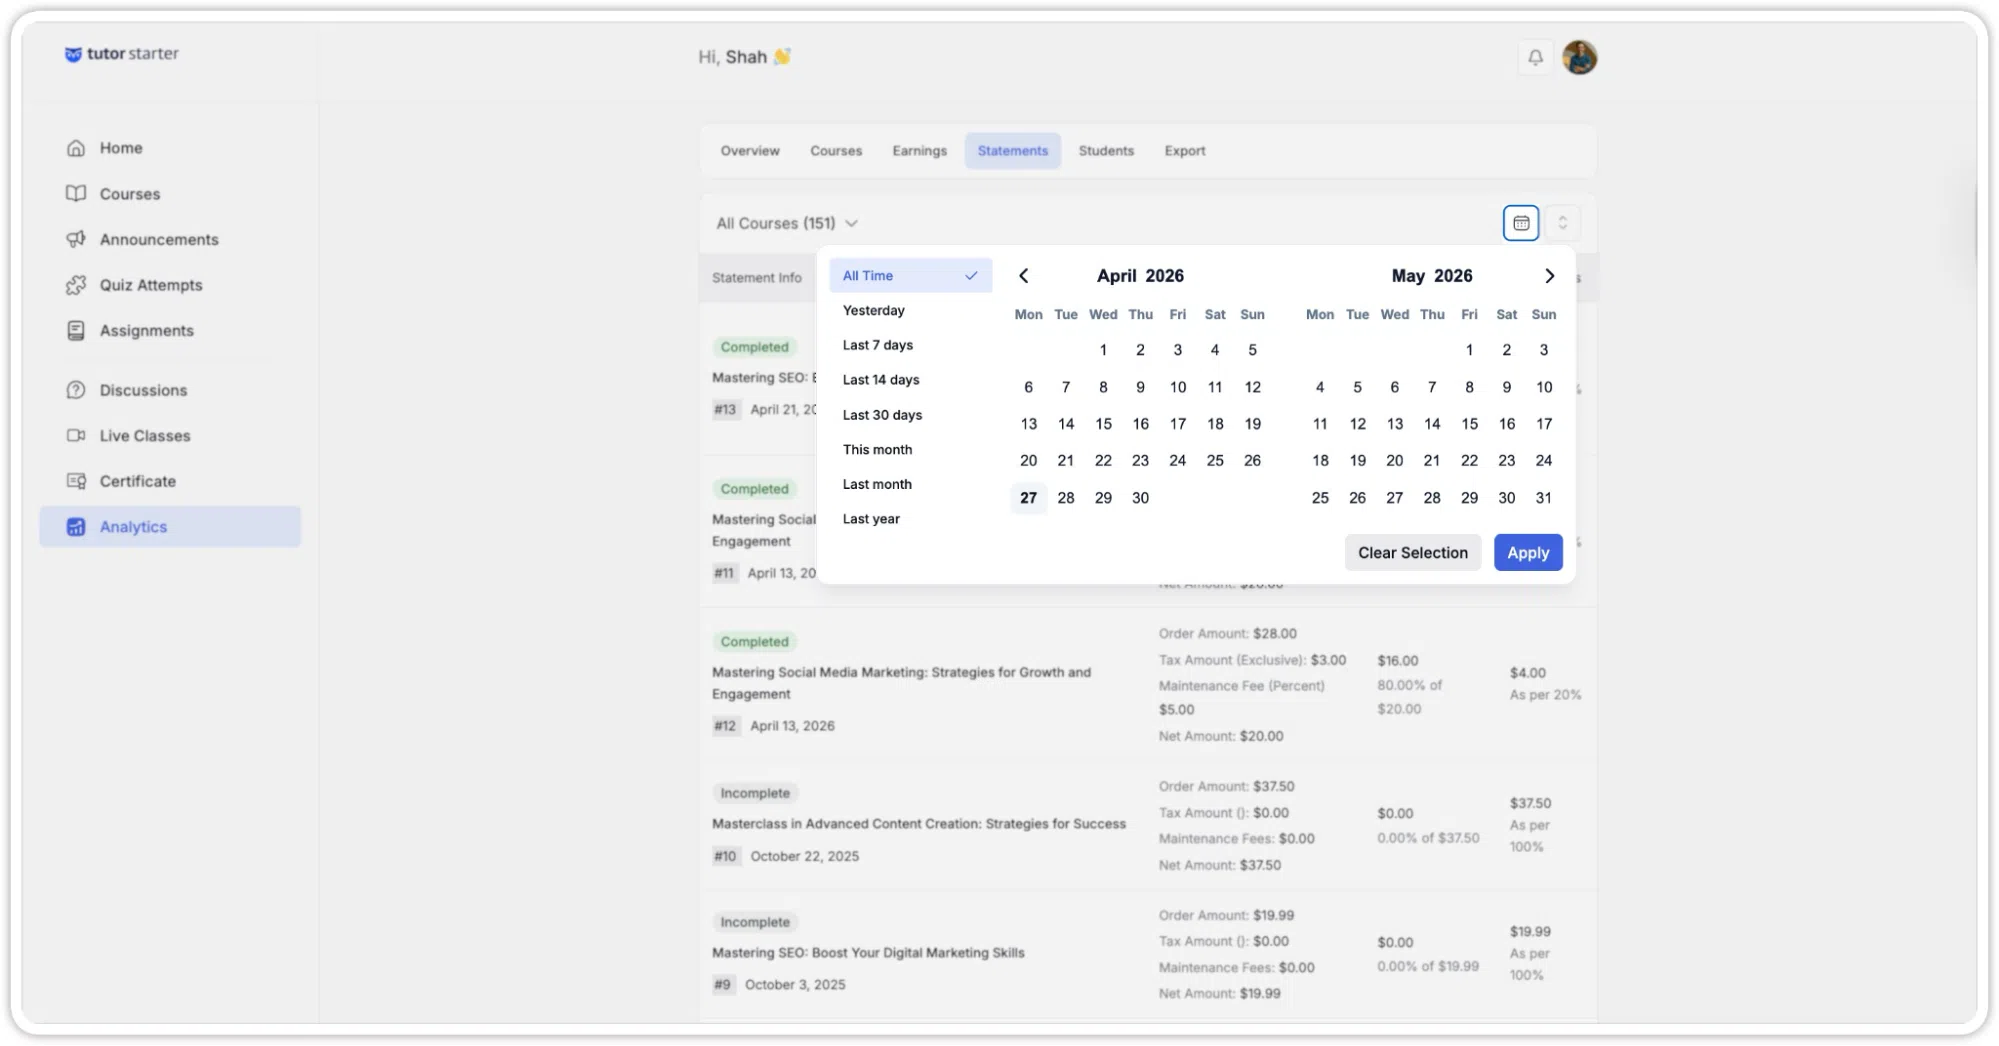Open Certificate icon in sidebar

pyautogui.click(x=76, y=481)
